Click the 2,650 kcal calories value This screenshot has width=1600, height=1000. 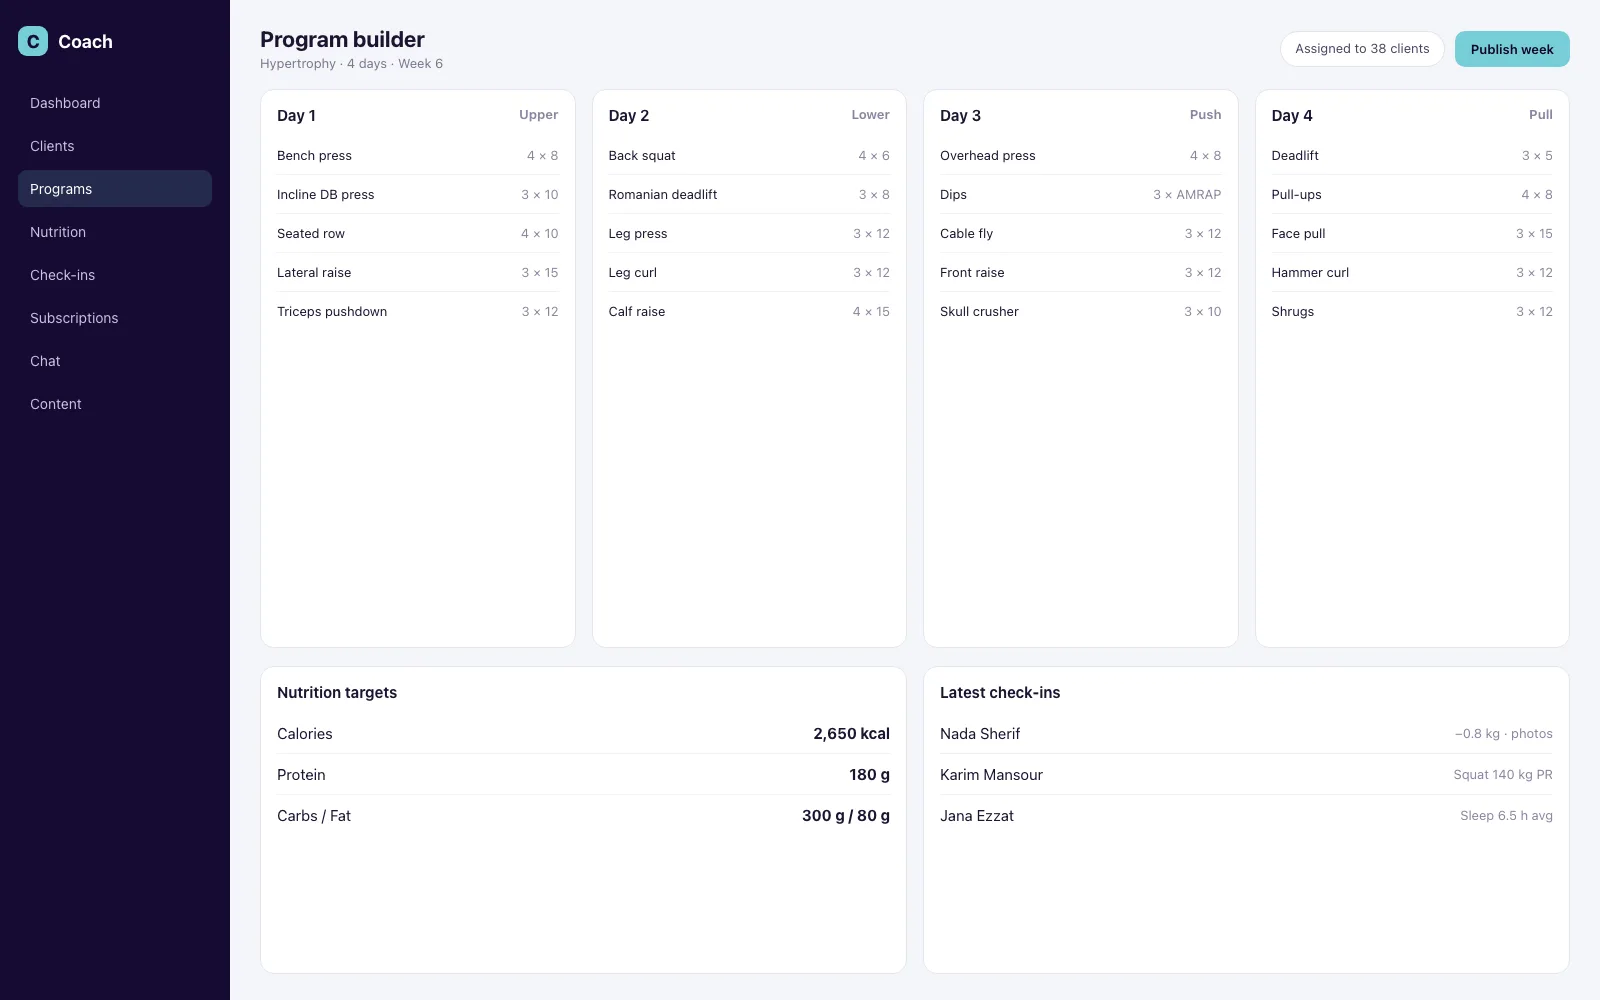pos(851,734)
